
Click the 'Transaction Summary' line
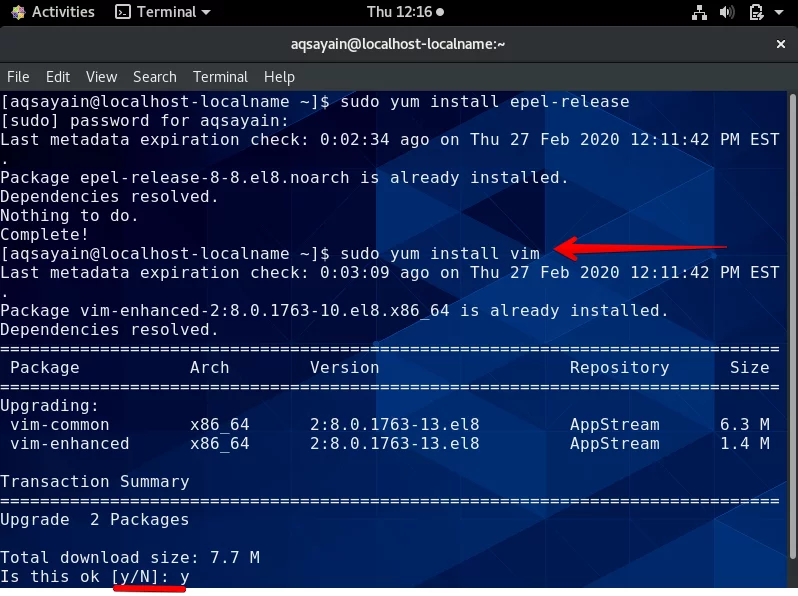click(95, 481)
